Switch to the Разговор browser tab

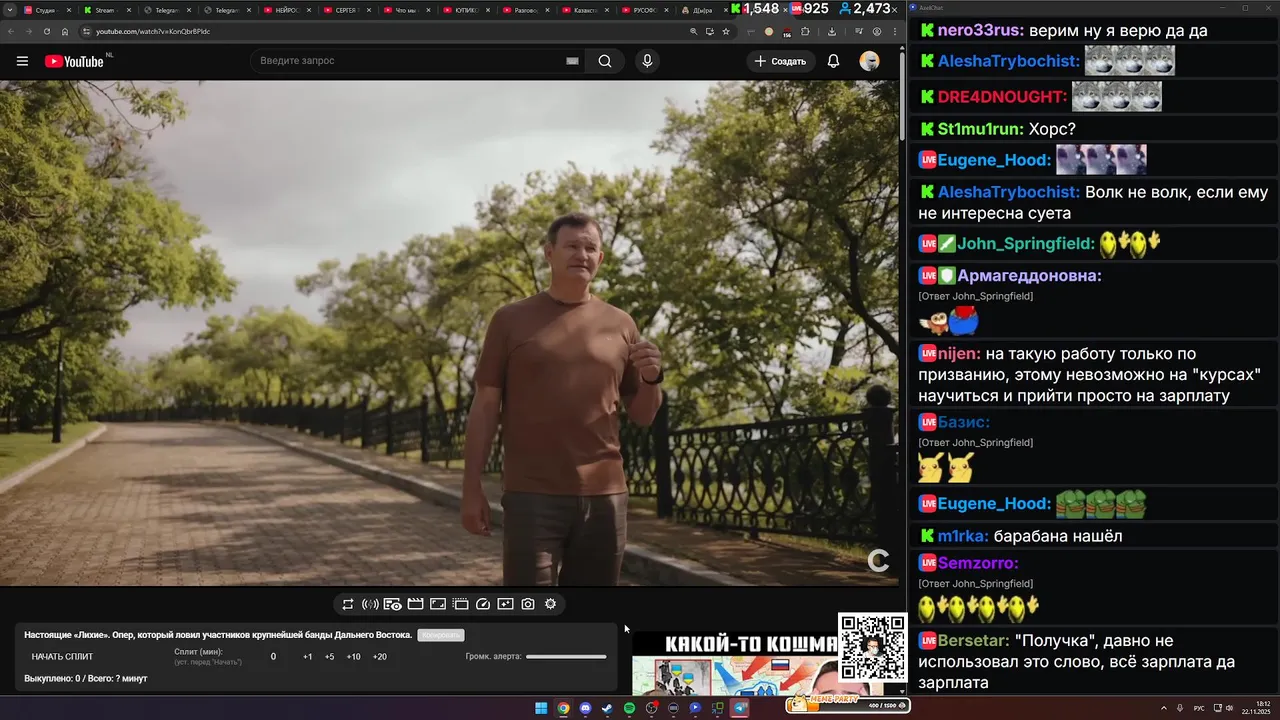point(525,10)
